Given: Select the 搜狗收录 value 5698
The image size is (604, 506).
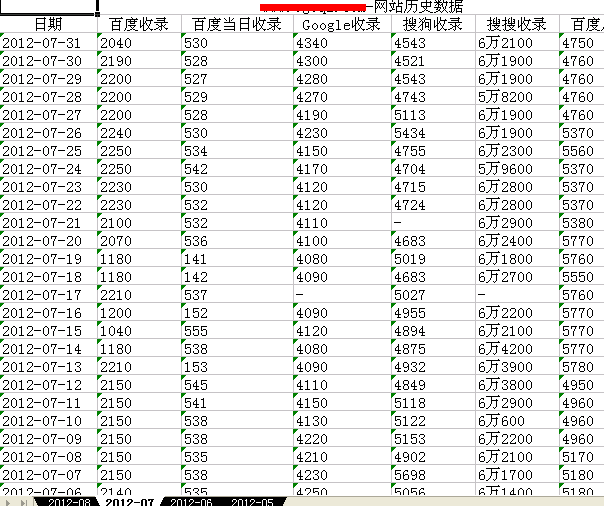Looking at the screenshot, I should coord(432,475).
